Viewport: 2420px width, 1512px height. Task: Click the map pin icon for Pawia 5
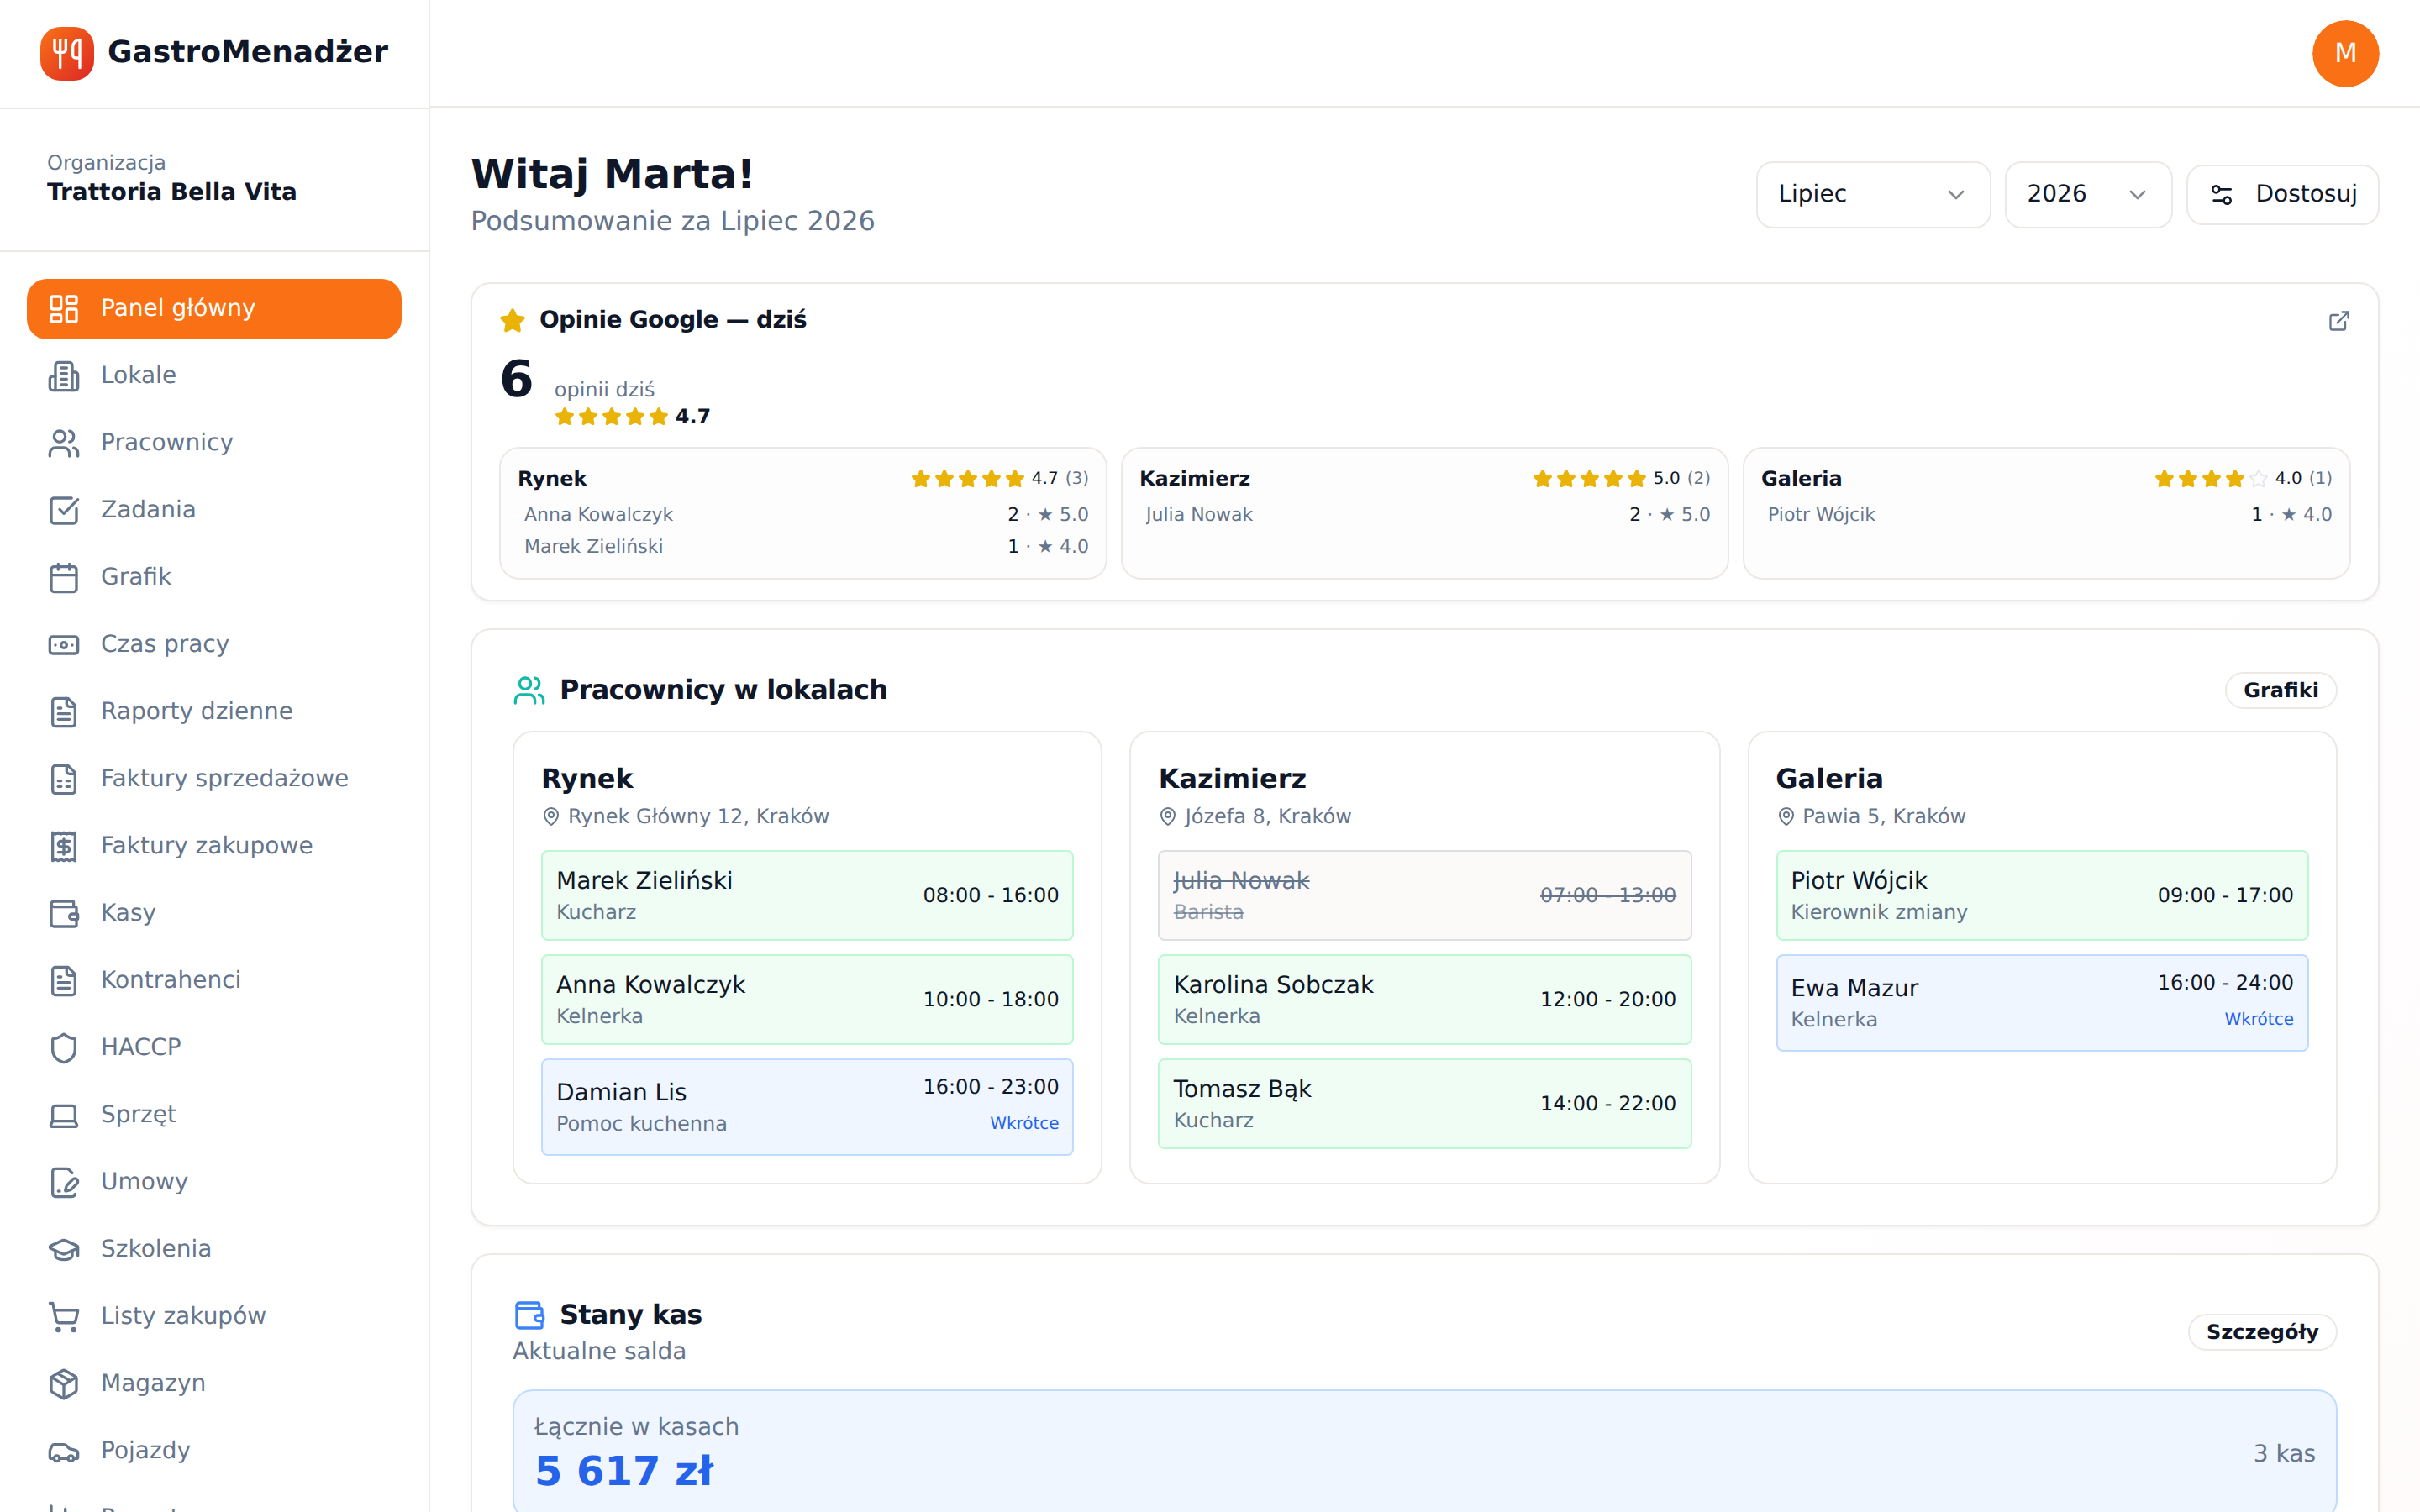1786,817
